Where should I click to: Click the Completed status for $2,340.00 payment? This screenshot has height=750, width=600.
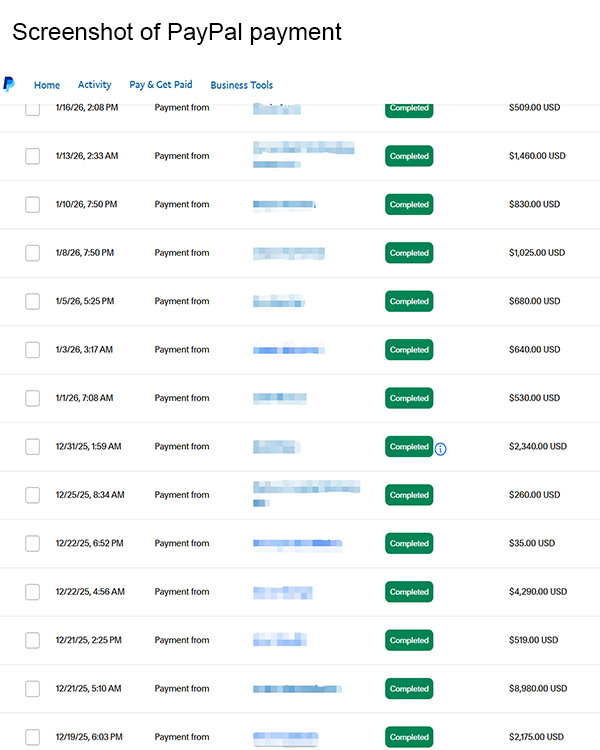(x=409, y=446)
